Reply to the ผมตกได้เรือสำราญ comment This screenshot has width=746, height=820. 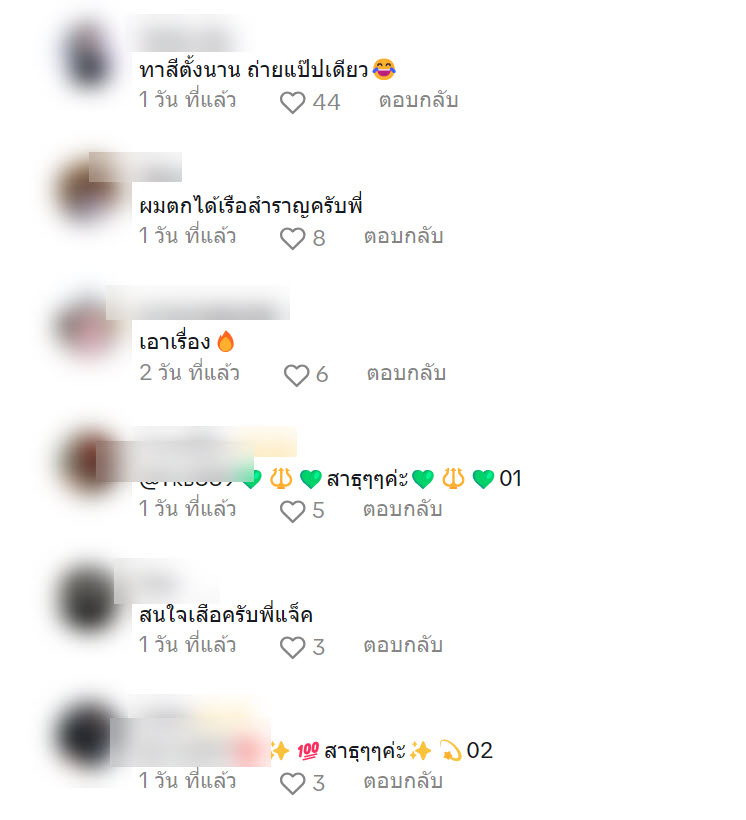tap(404, 236)
